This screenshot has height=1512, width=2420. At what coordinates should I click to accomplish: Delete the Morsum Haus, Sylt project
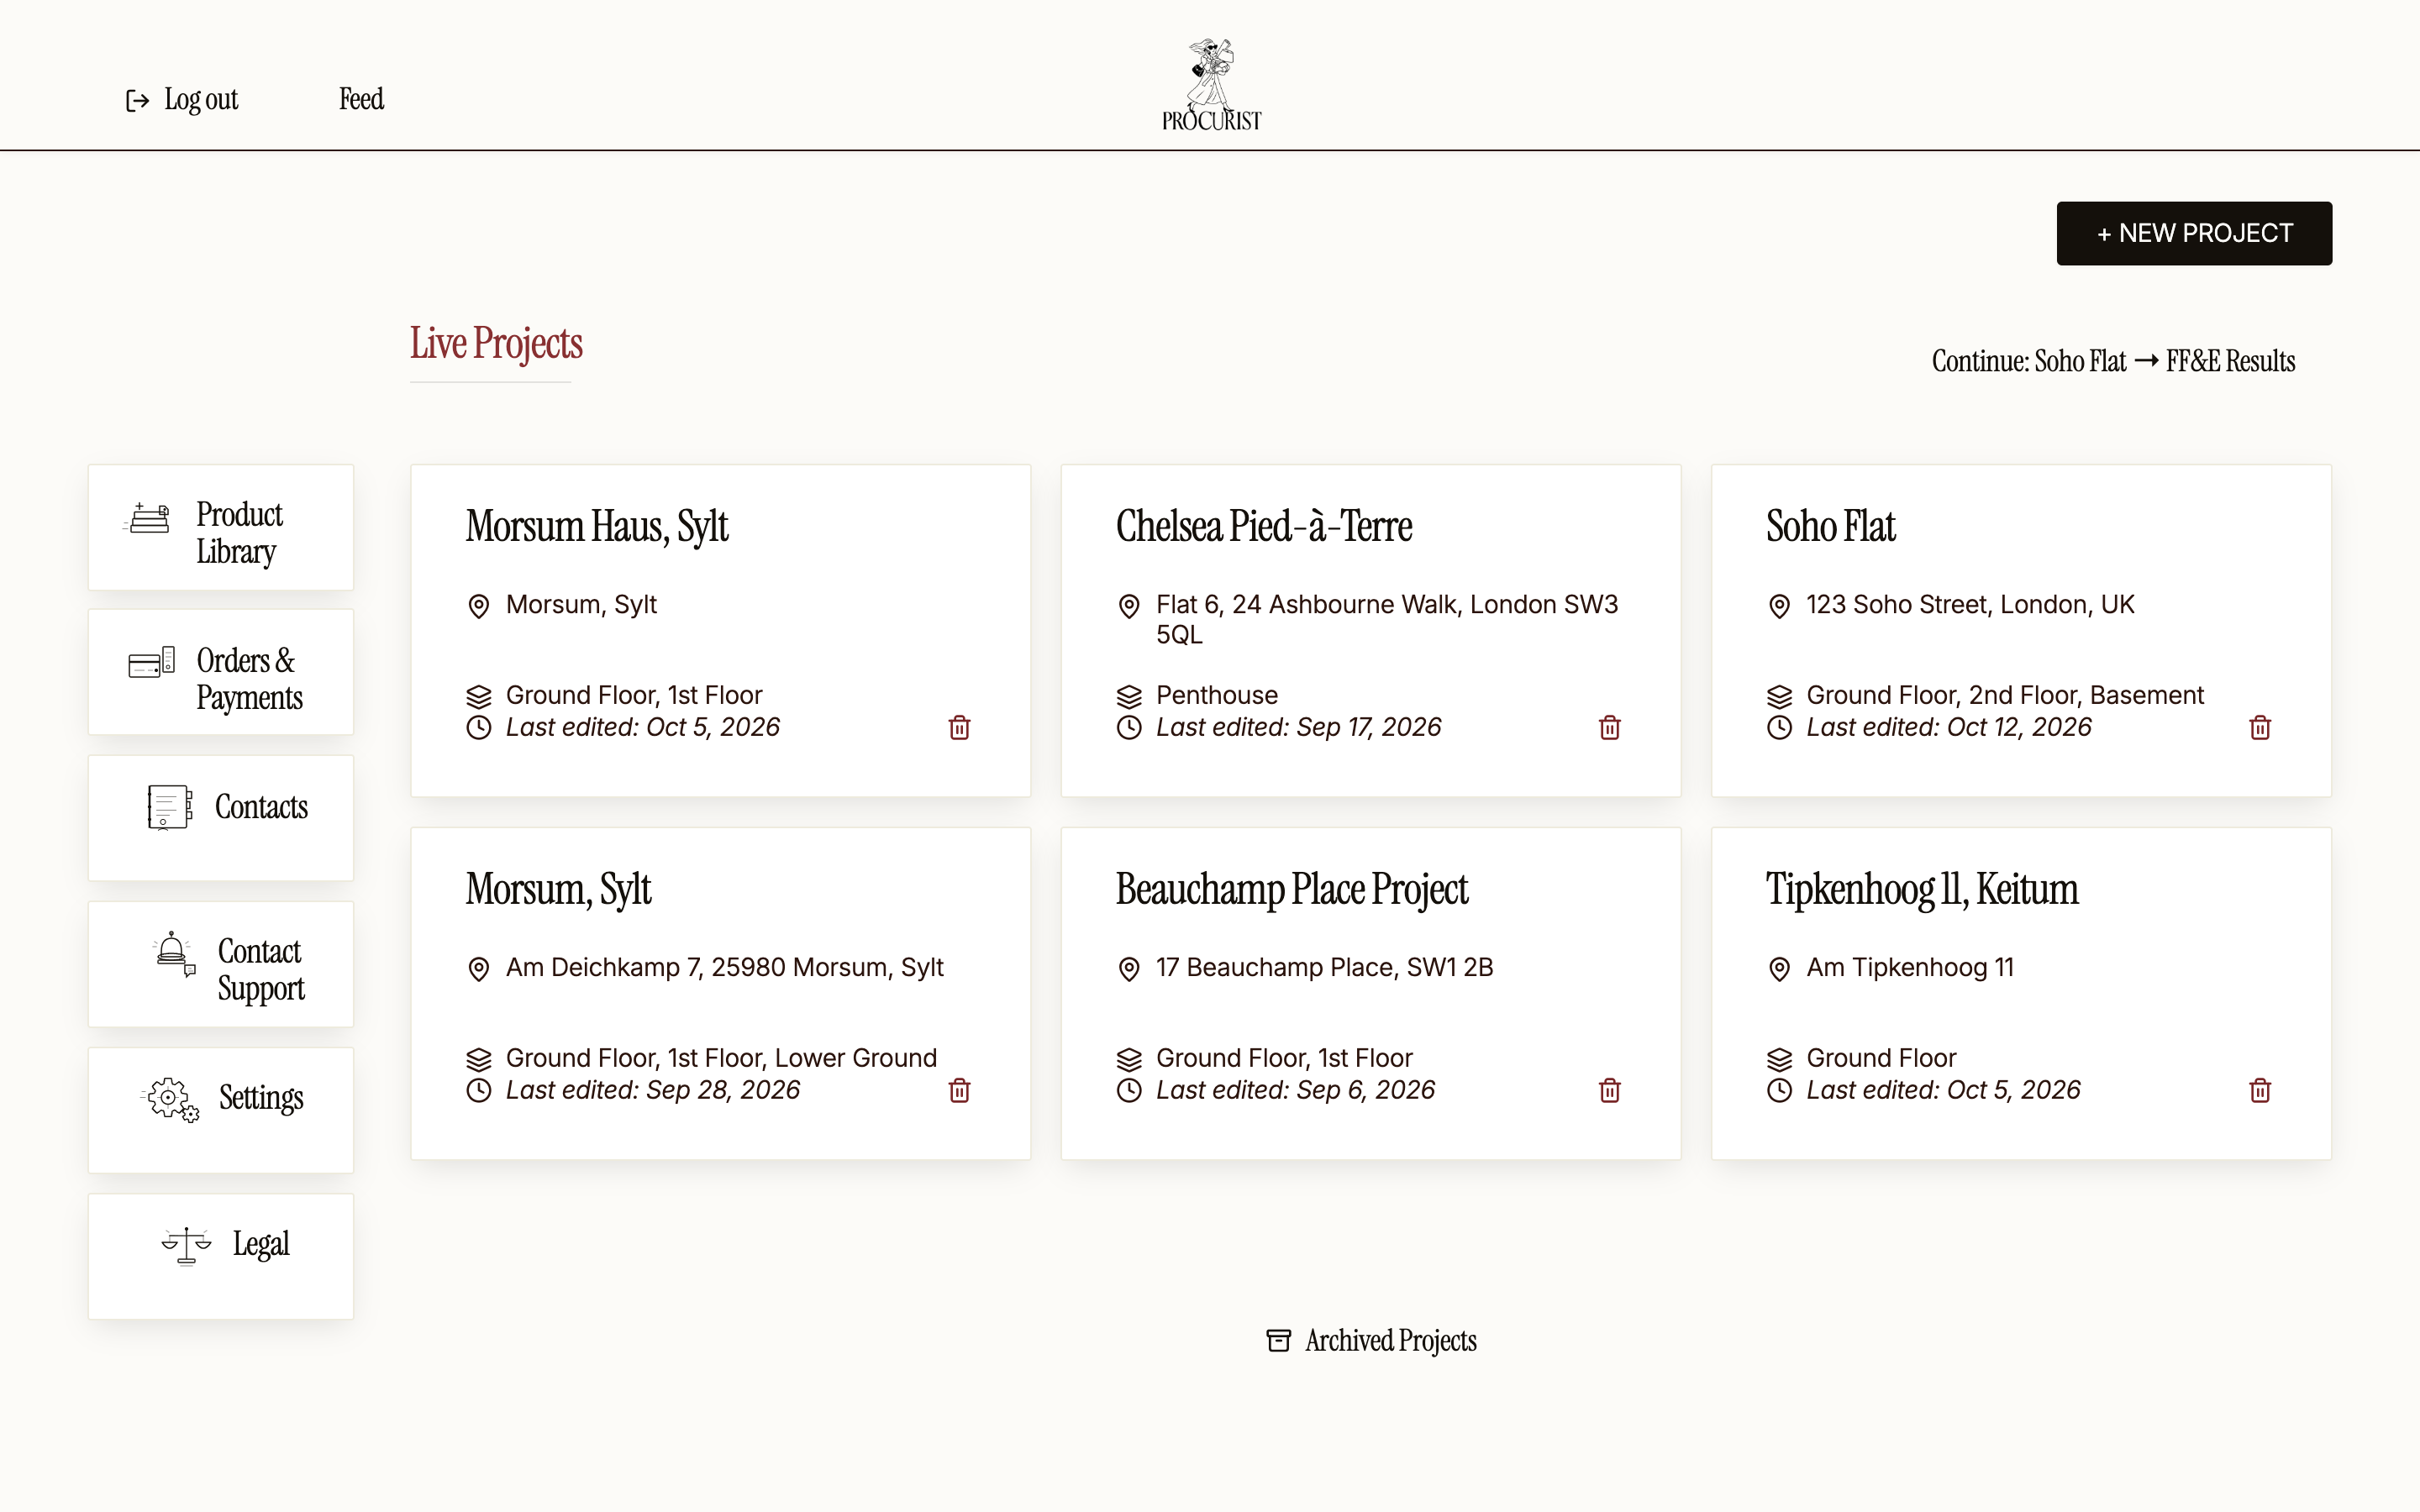(959, 727)
